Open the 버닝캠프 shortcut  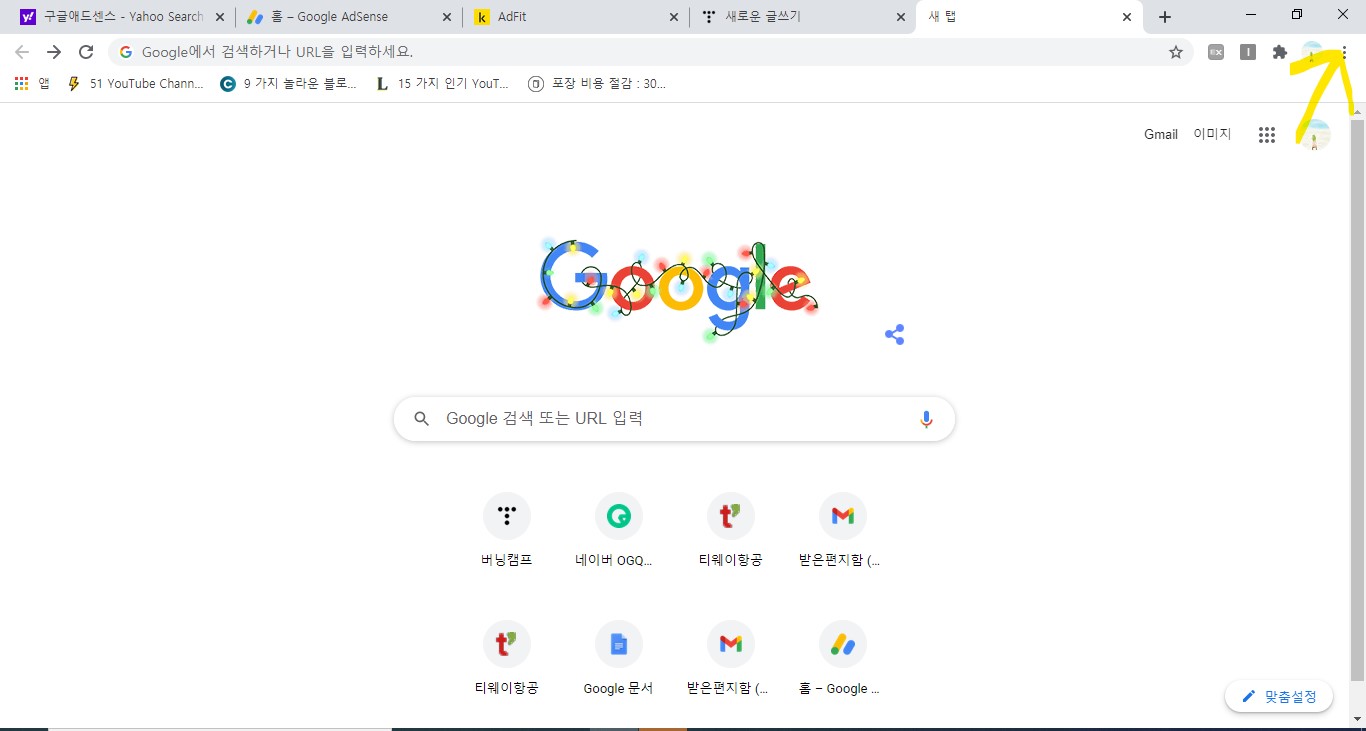pyautogui.click(x=507, y=530)
